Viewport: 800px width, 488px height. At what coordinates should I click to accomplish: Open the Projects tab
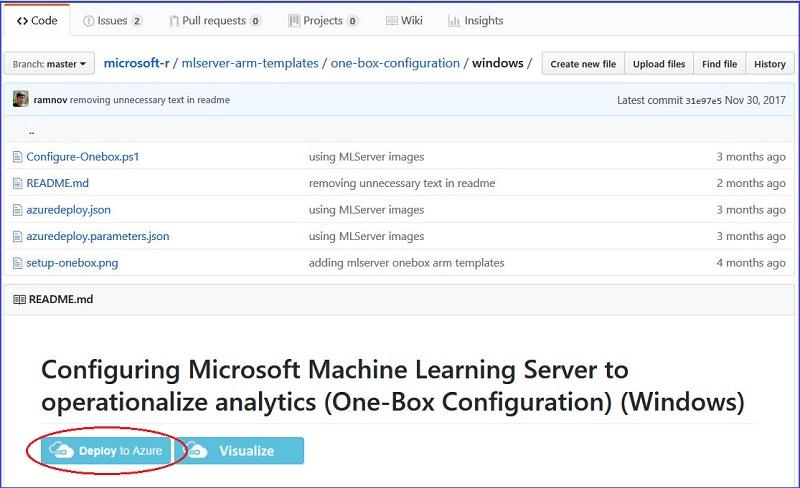point(323,20)
